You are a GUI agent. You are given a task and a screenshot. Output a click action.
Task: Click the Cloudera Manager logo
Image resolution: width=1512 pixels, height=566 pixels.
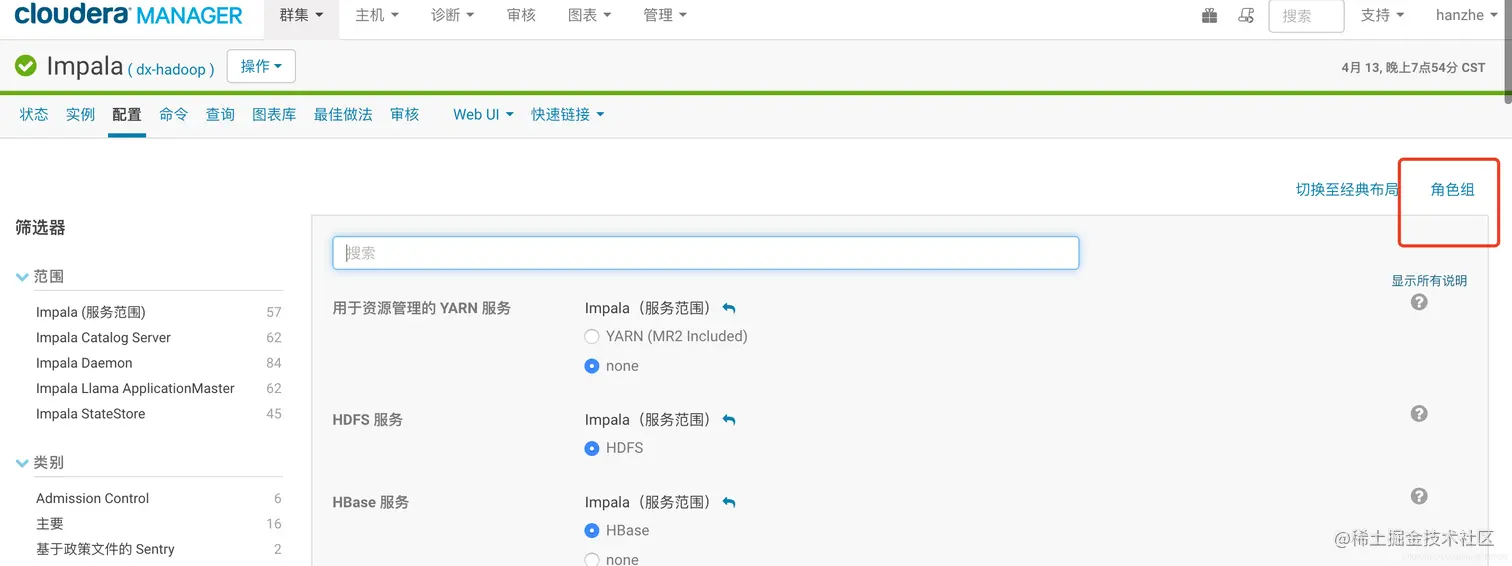[x=128, y=15]
